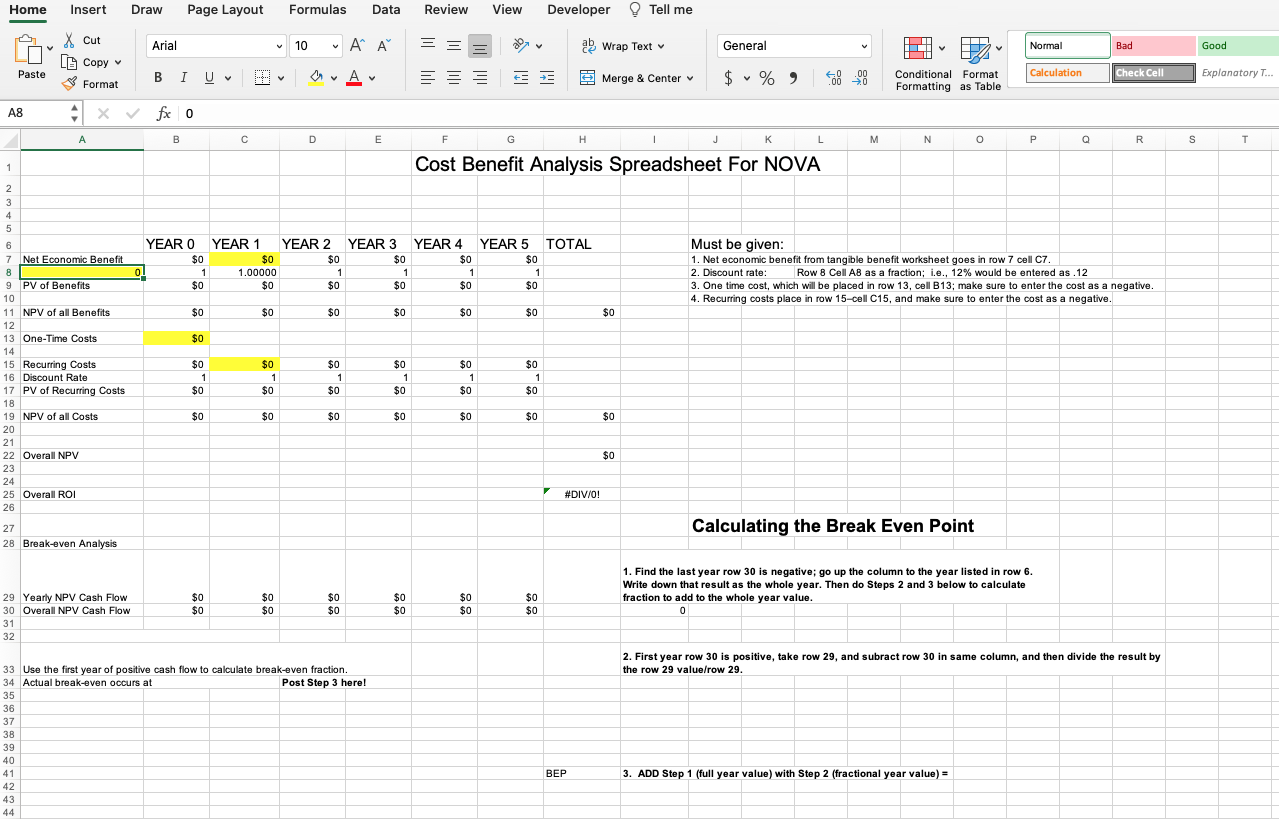Open the font size 10 dropdown
Viewport: 1279px width, 819px height.
click(x=336, y=46)
